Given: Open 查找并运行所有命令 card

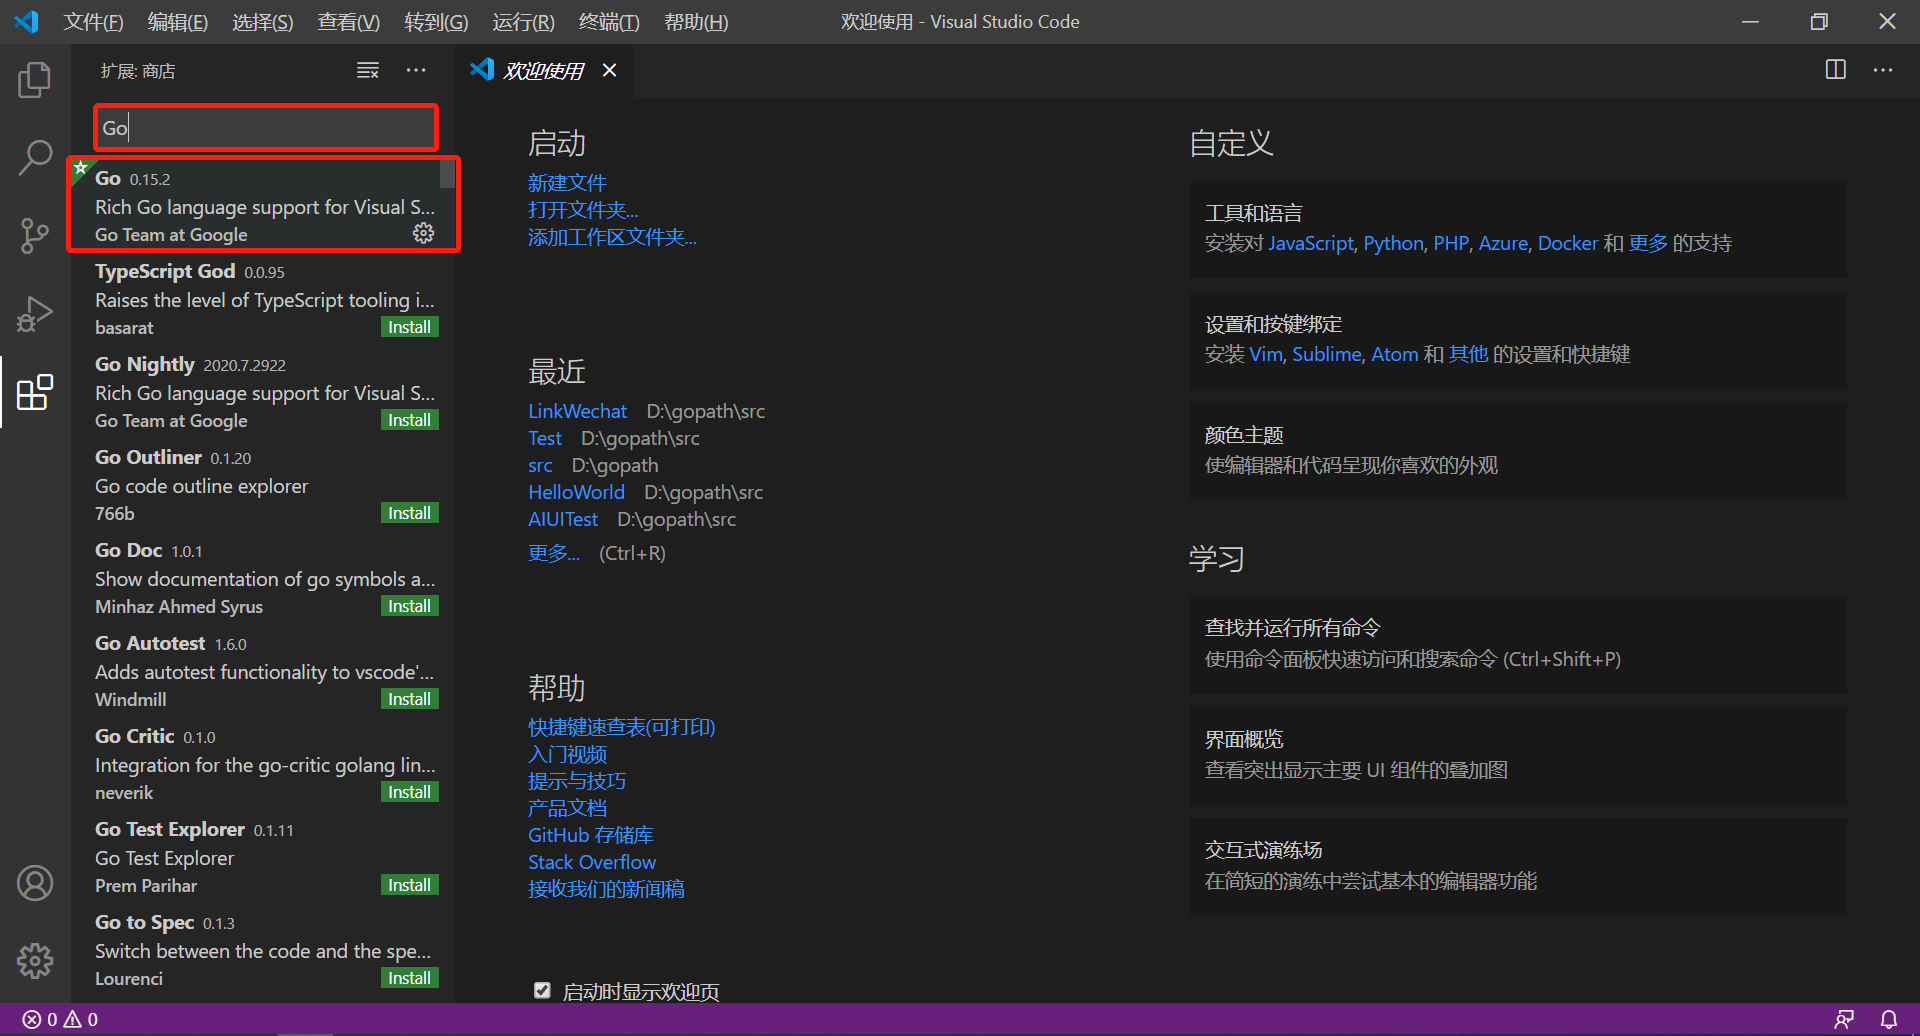Looking at the screenshot, I should click(1518, 644).
